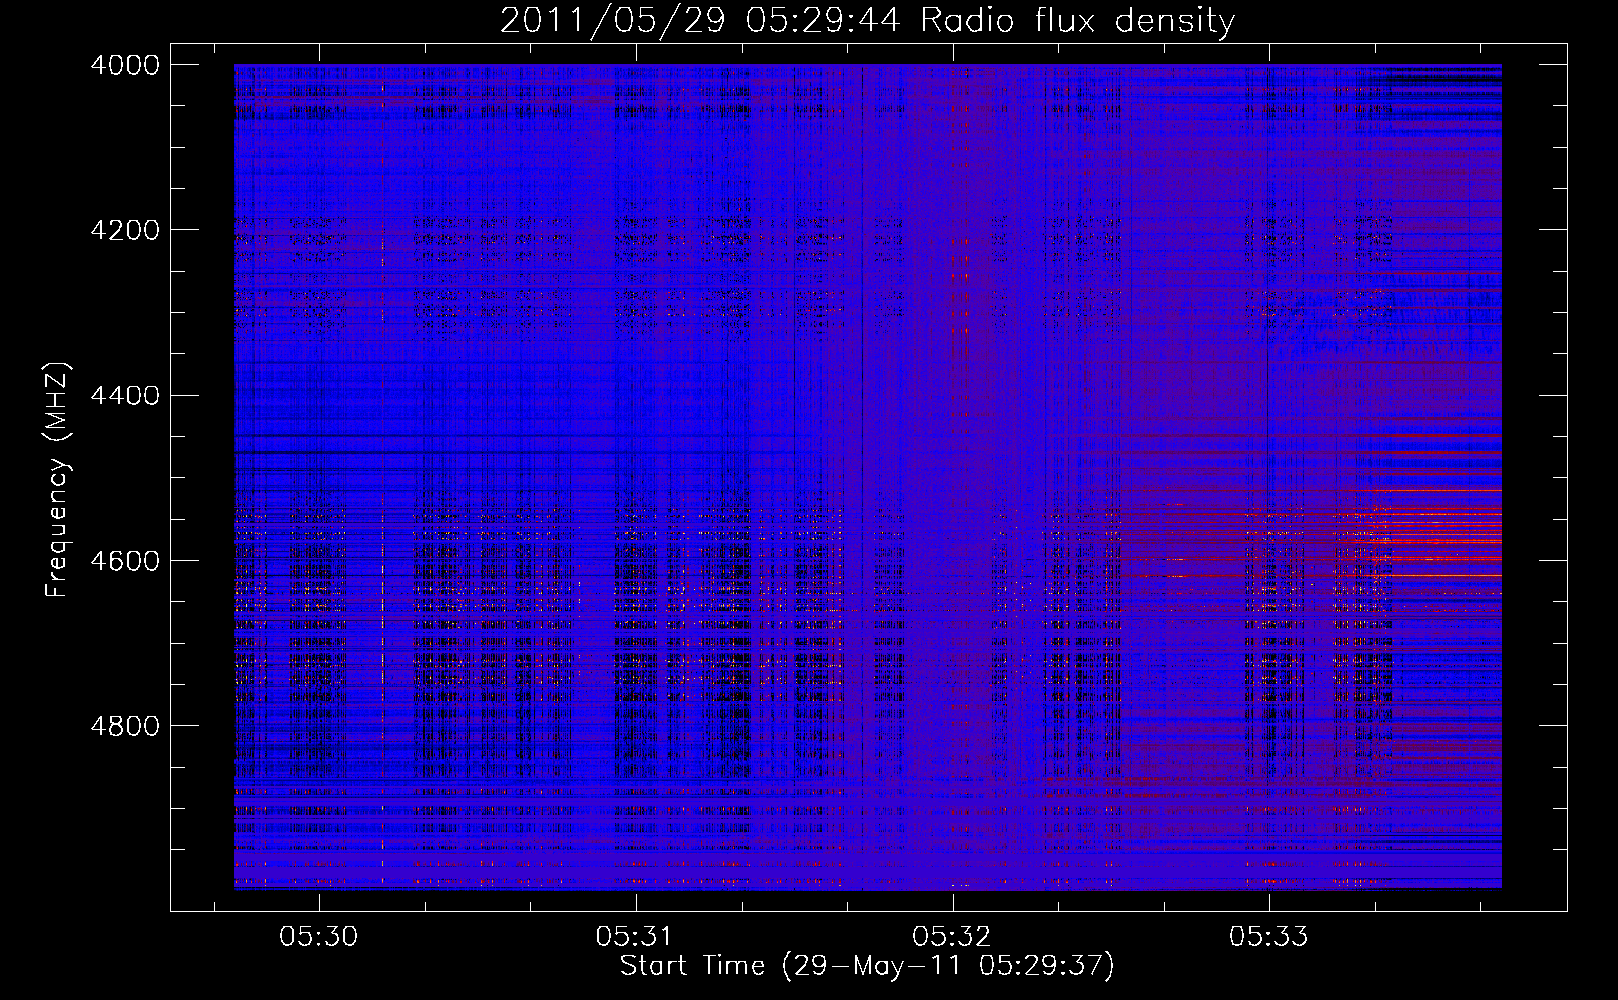
Task: Click frequency tick label 4000
Action: tap(125, 65)
